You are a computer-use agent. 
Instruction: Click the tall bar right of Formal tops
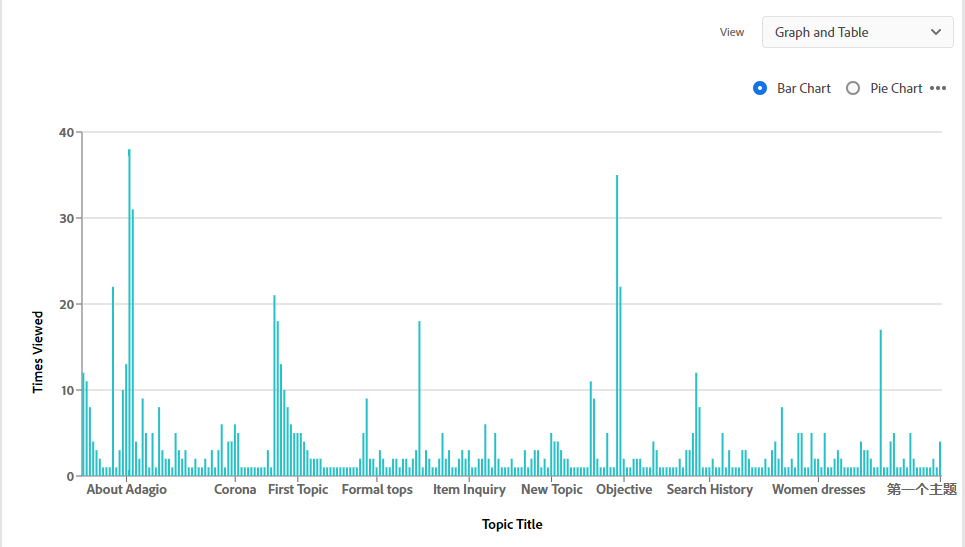(x=419, y=398)
